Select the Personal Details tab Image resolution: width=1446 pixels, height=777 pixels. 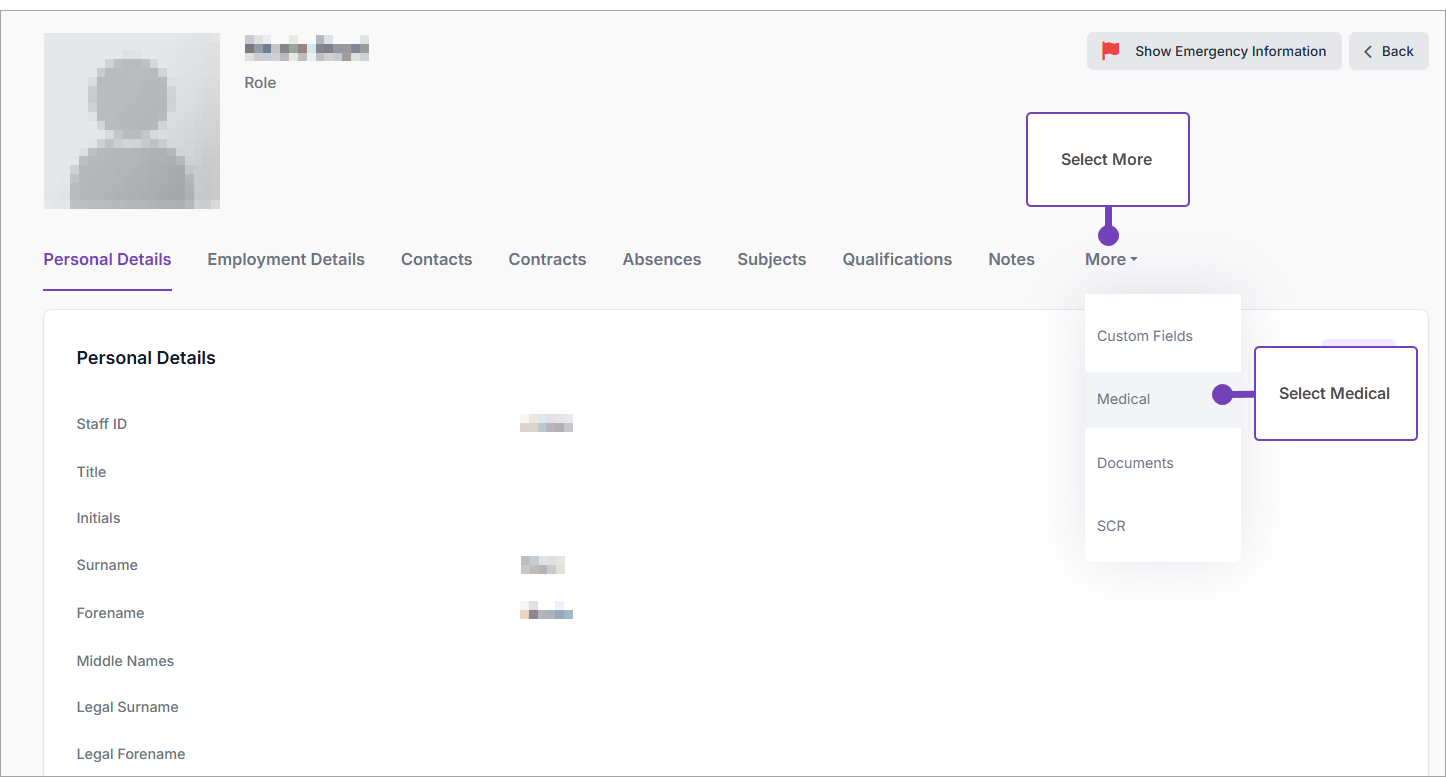(107, 259)
